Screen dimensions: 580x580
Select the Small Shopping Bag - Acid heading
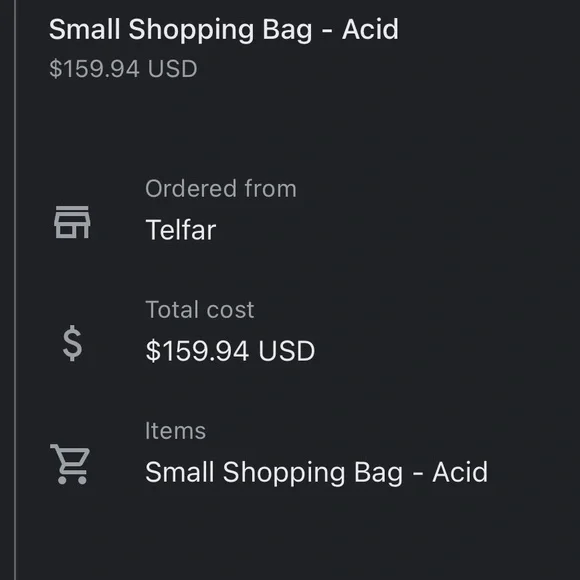click(224, 30)
